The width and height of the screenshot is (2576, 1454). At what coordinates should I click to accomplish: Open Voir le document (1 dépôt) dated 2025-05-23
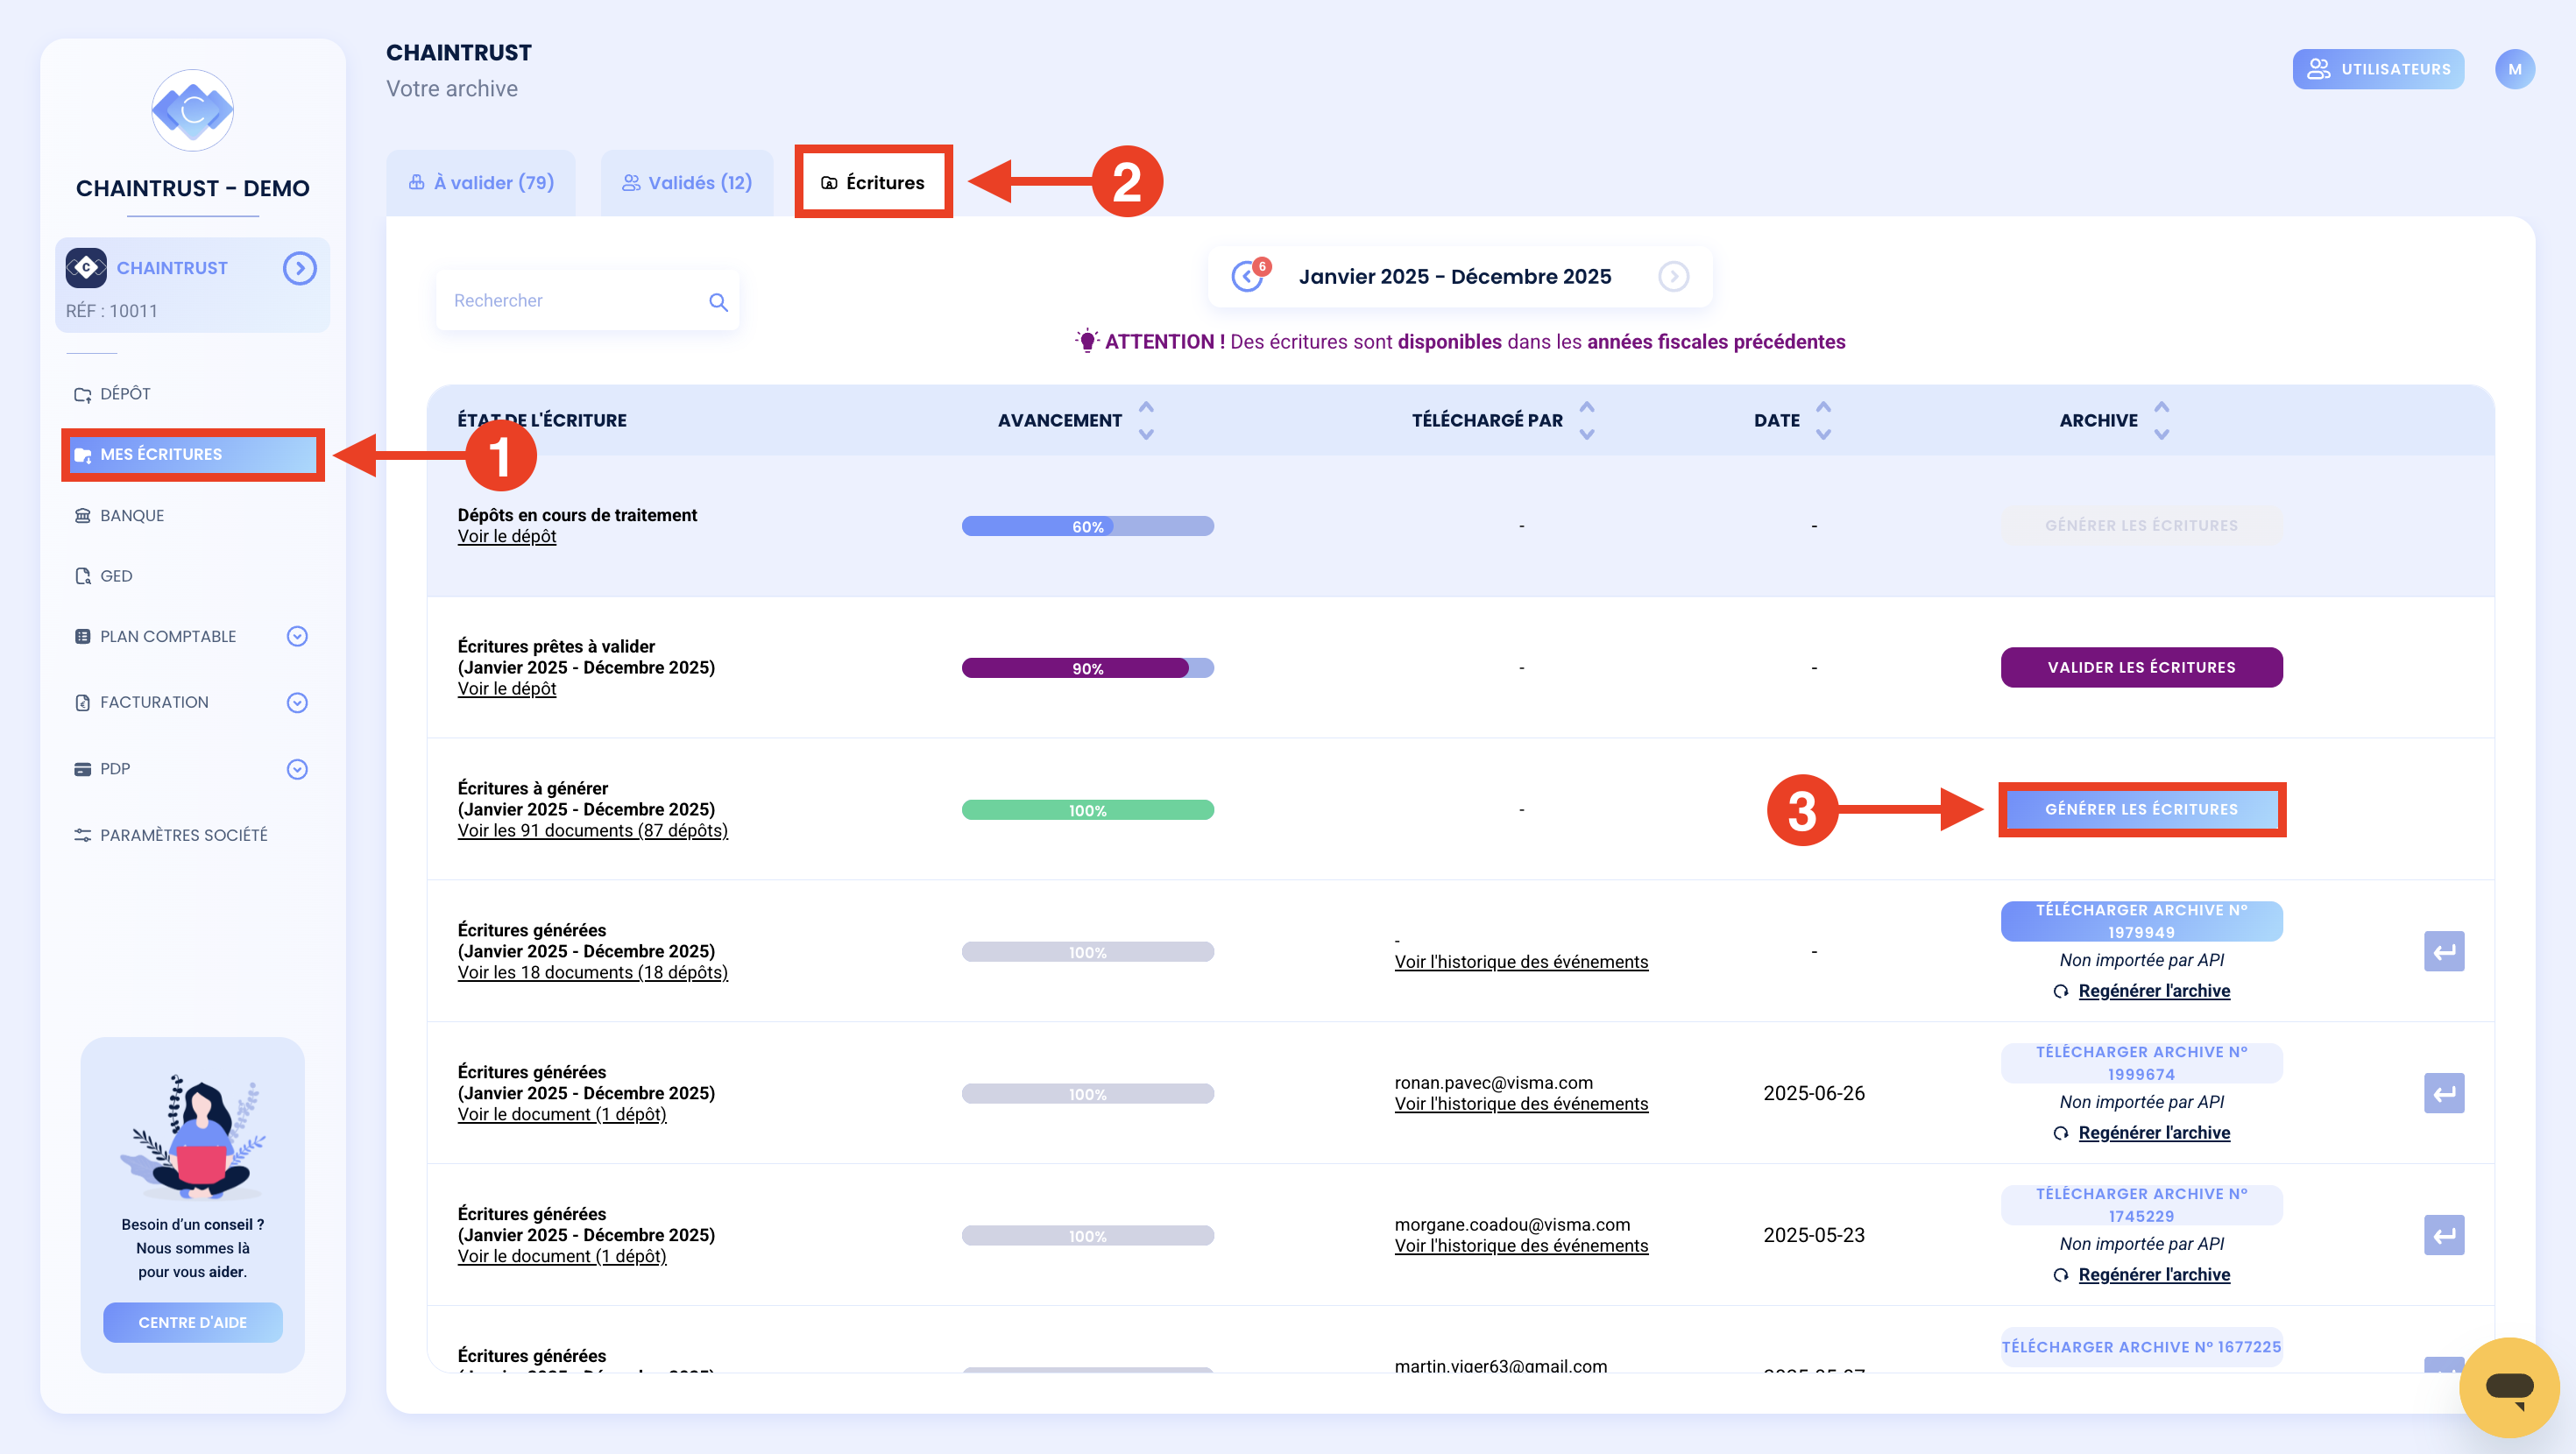pos(562,1257)
